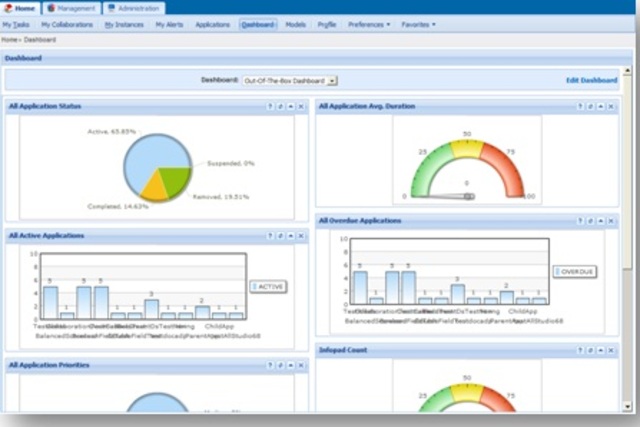Open My Instances menu item
This screenshot has width=640, height=427.
(x=124, y=24)
